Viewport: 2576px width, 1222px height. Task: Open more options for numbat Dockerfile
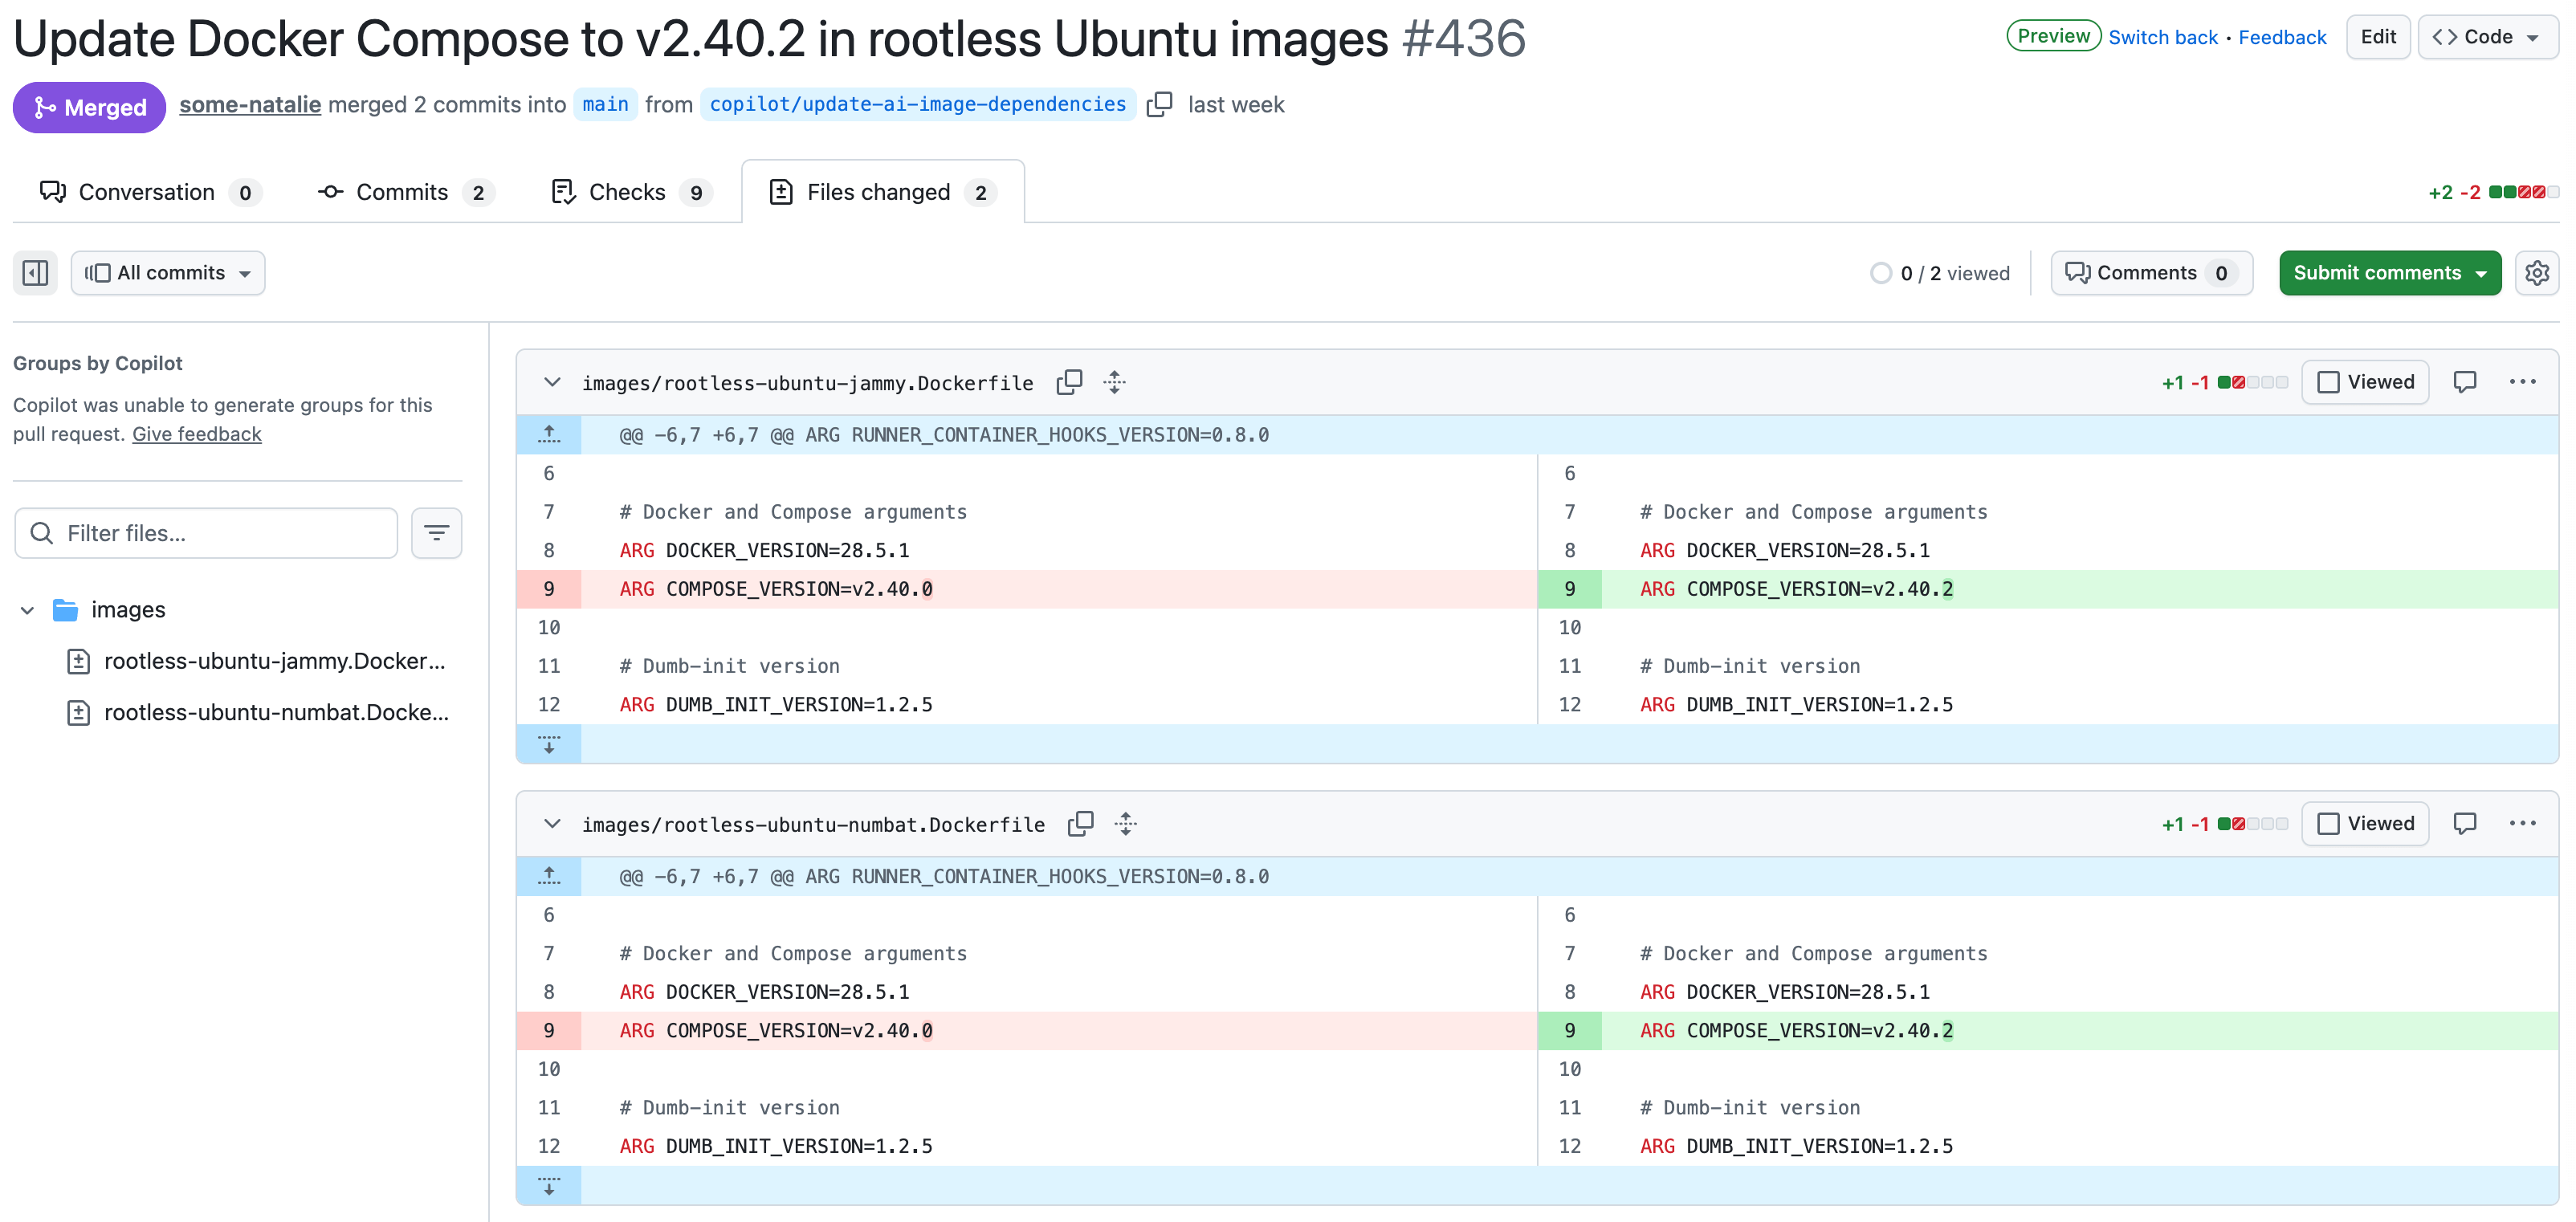[x=2522, y=824]
